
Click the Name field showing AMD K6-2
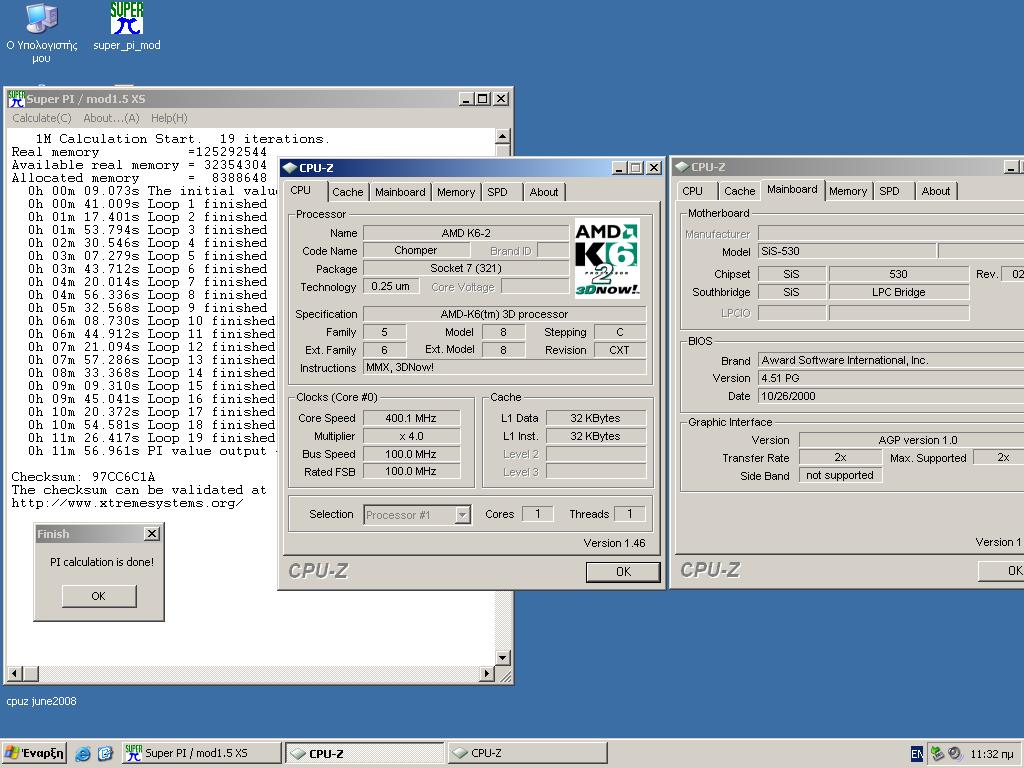coord(466,233)
